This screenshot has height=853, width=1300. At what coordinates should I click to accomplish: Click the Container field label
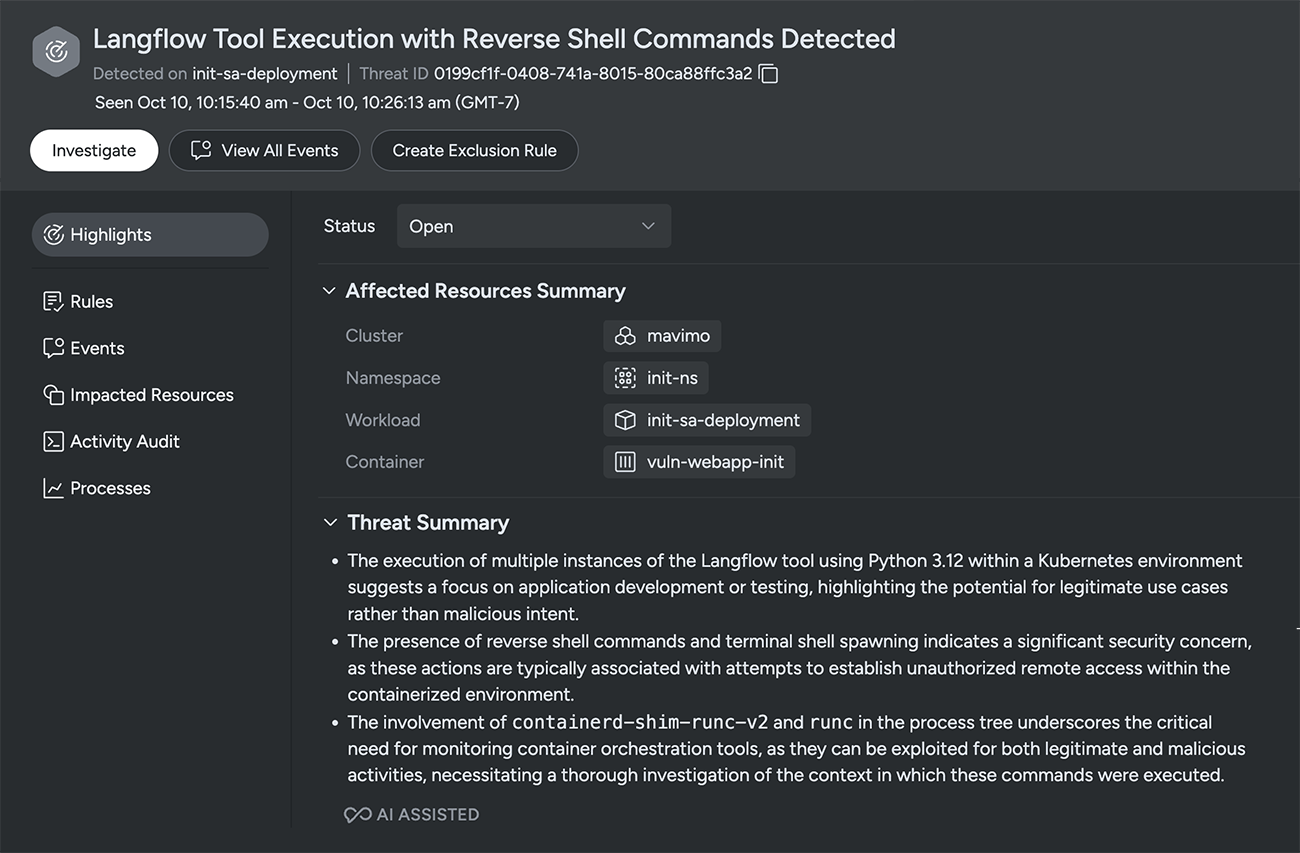[x=385, y=462]
